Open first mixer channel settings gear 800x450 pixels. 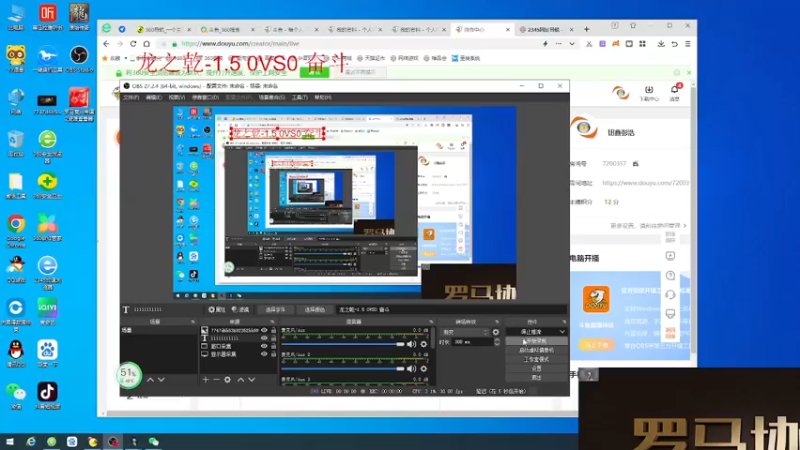(x=423, y=344)
